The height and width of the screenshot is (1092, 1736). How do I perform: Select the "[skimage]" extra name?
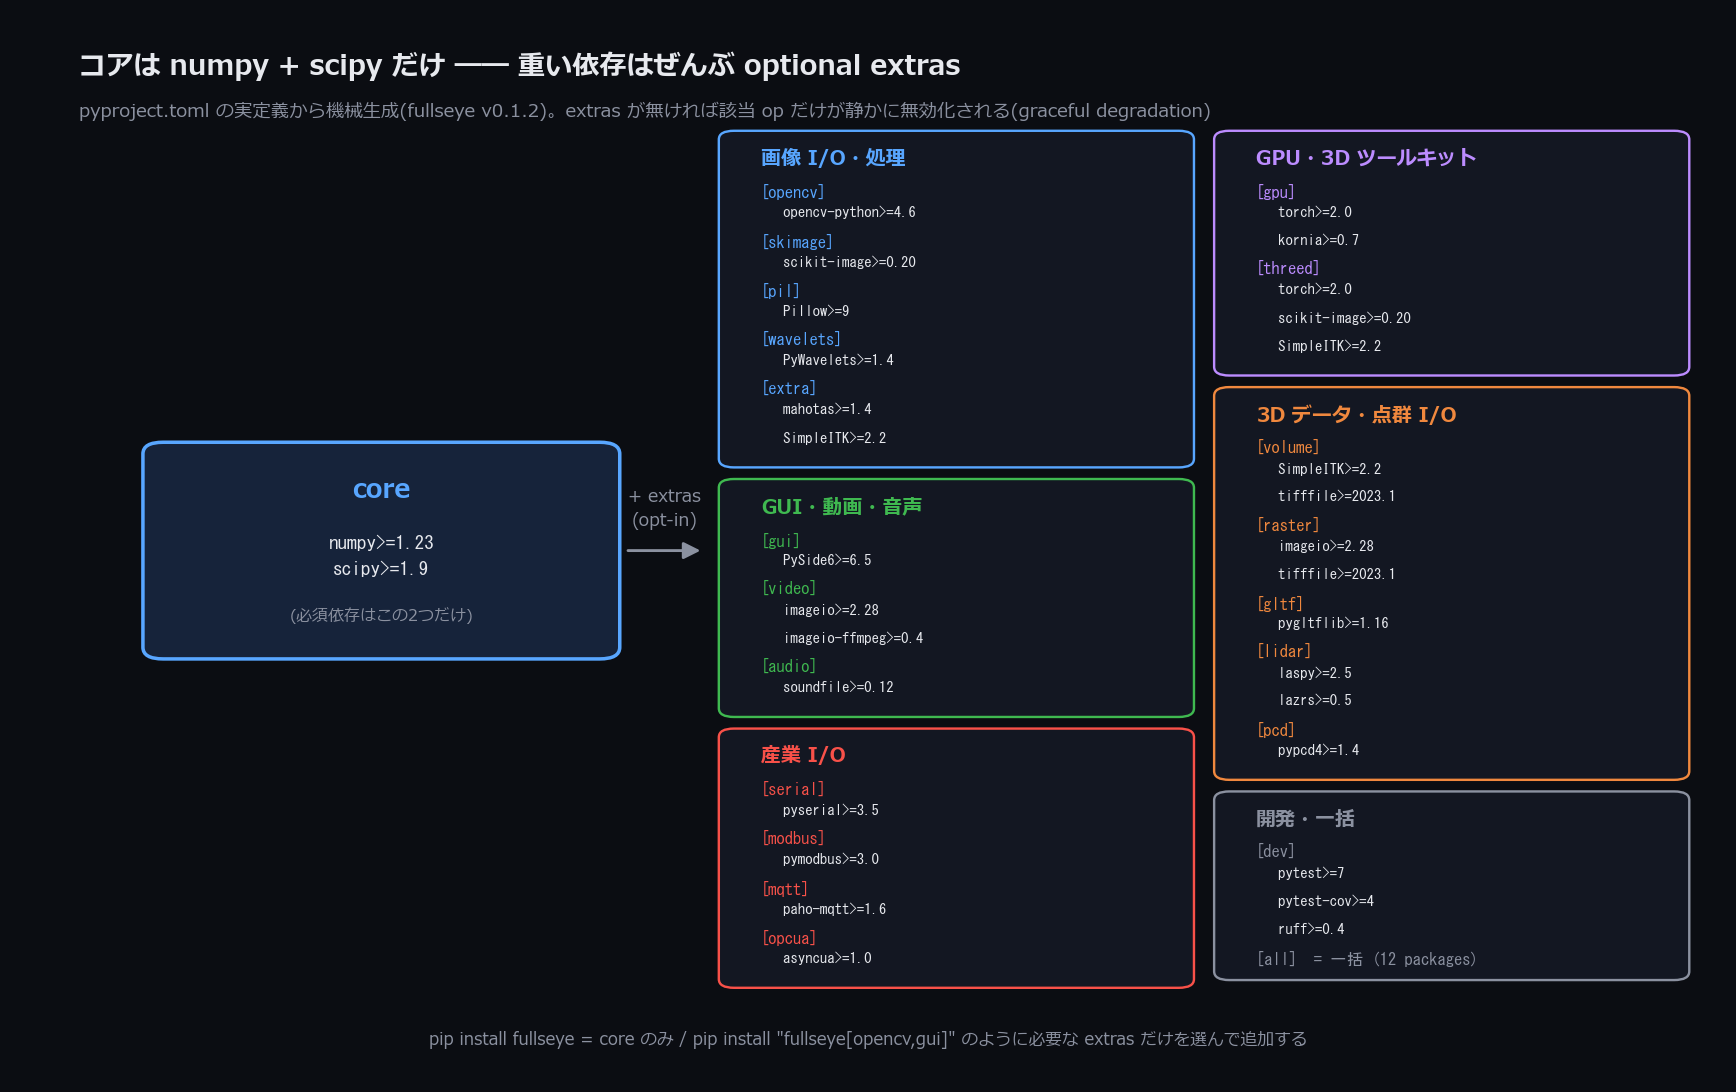tap(797, 242)
